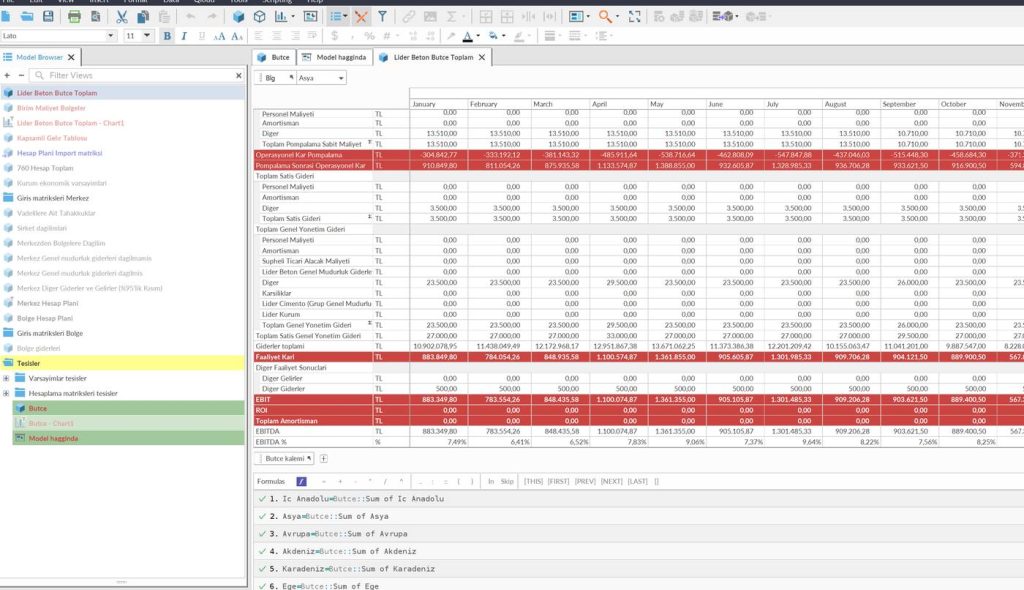Open the filter funnel tool
This screenshot has width=1024, height=590.
(382, 16)
